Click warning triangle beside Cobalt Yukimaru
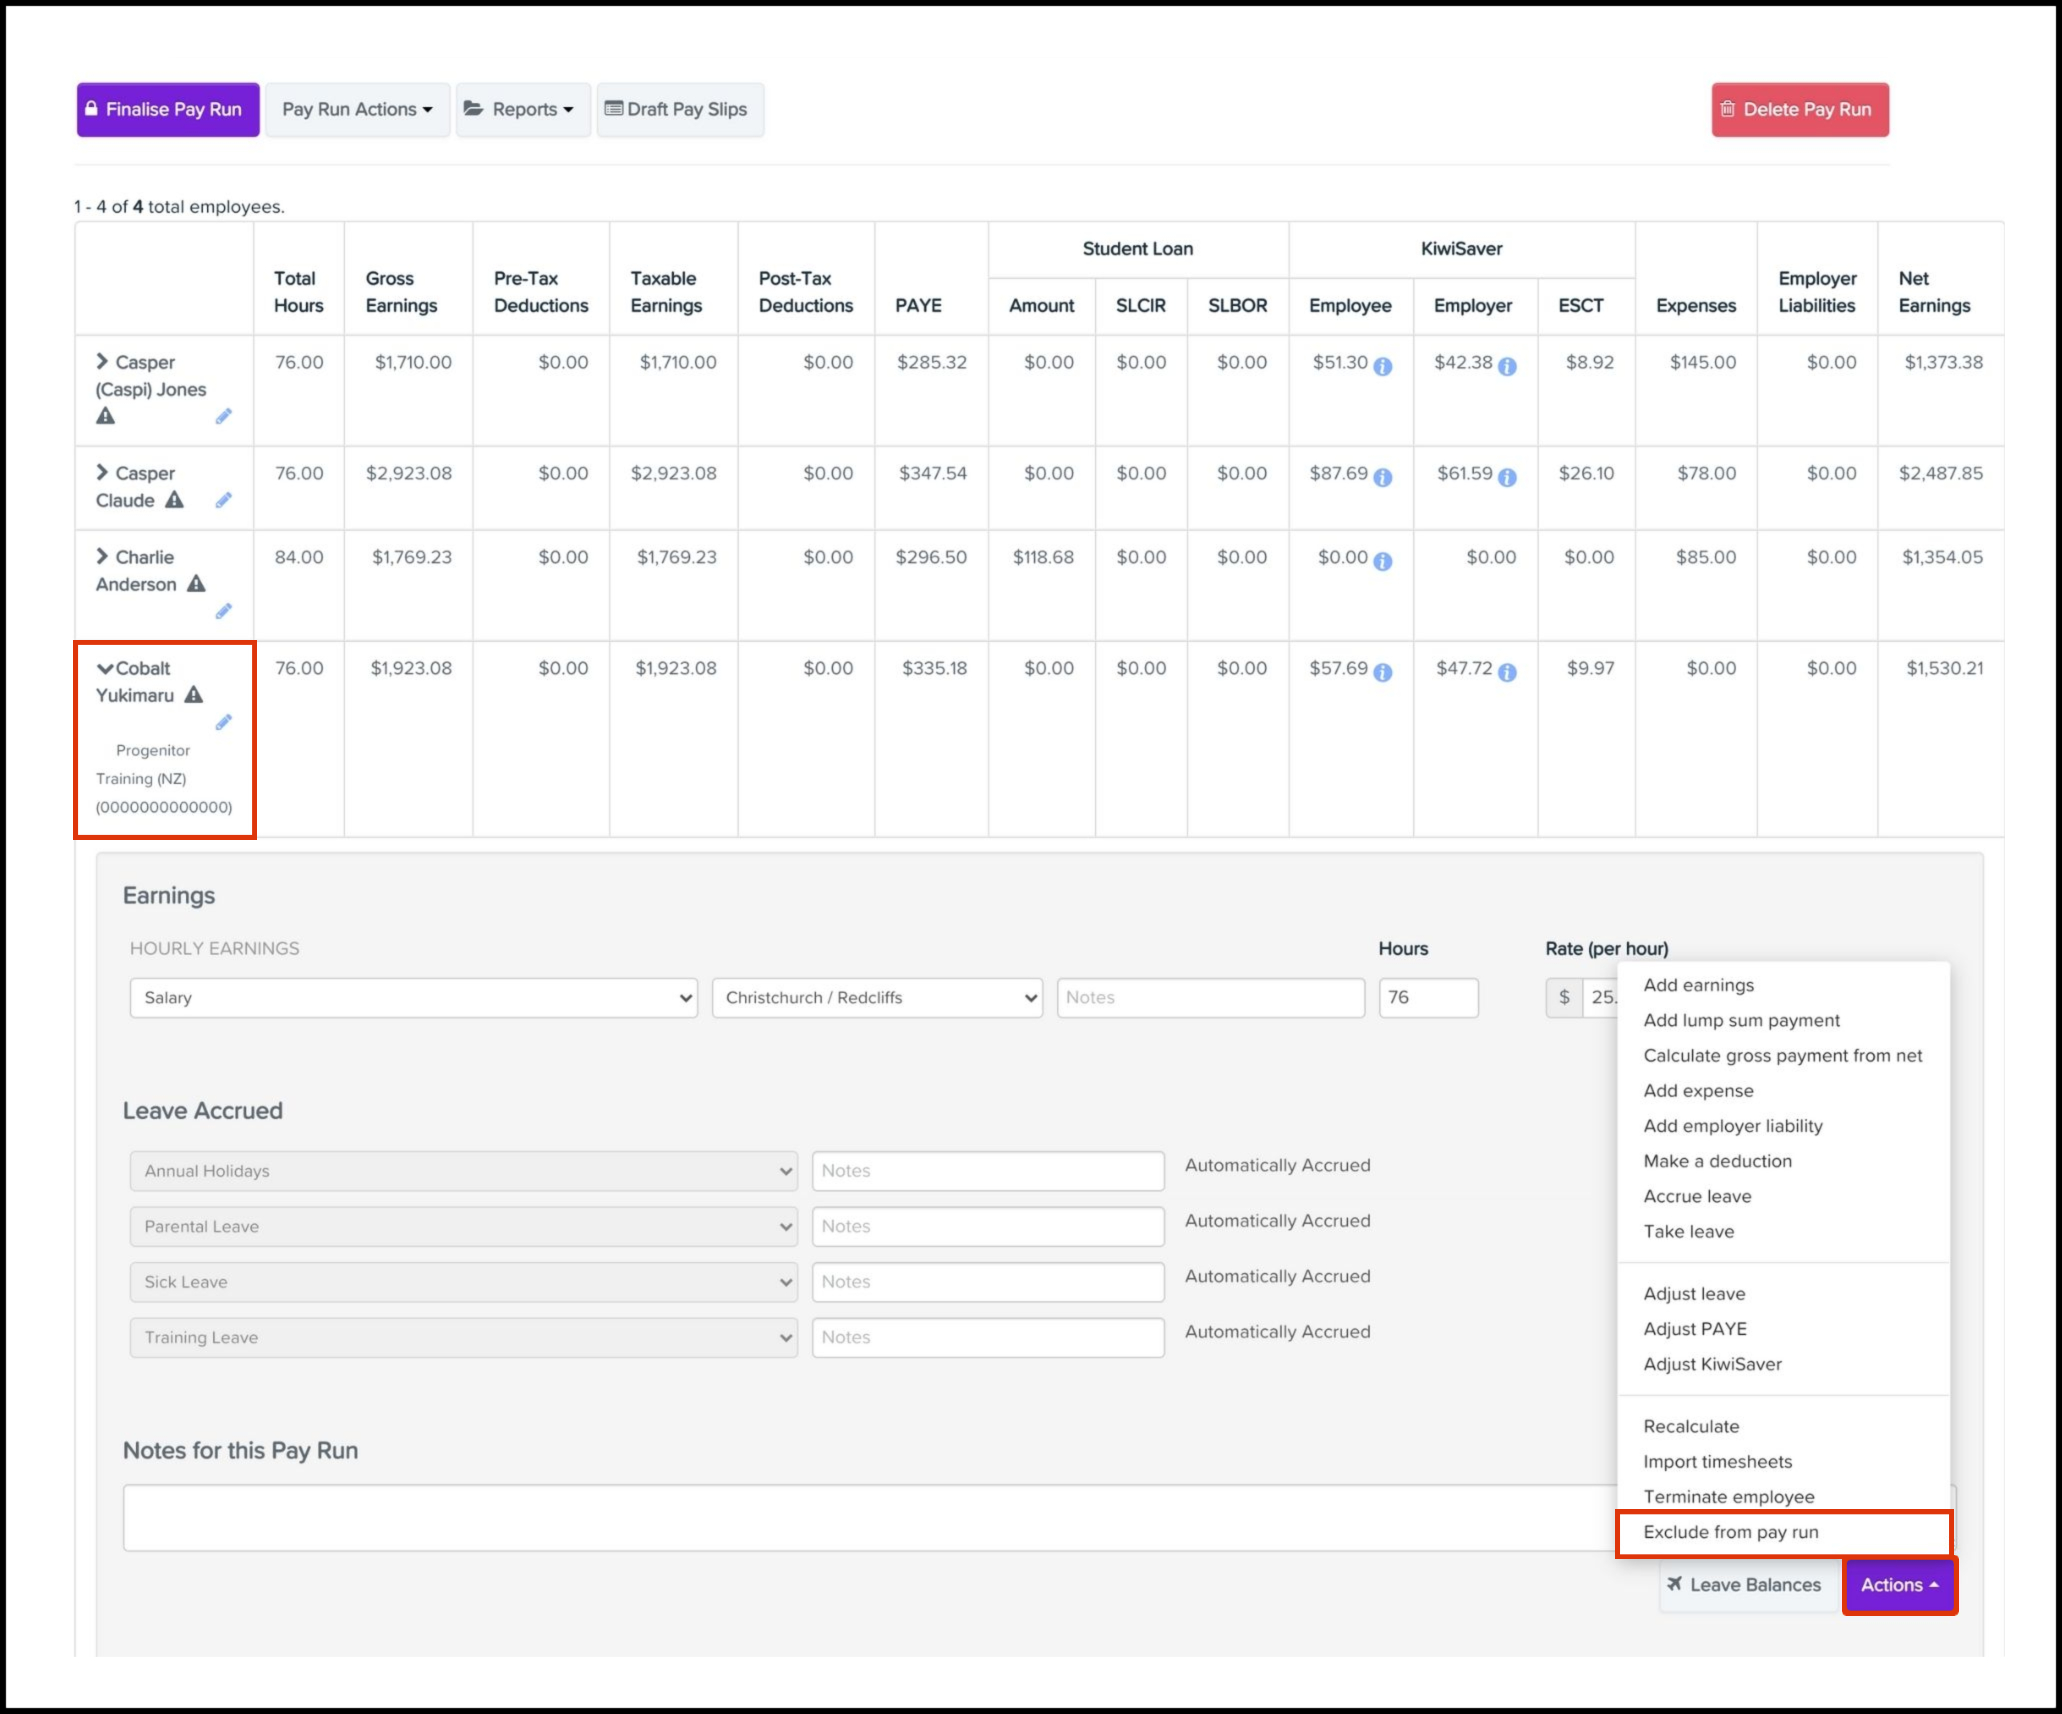Viewport: 2062px width, 1714px height. [x=194, y=694]
